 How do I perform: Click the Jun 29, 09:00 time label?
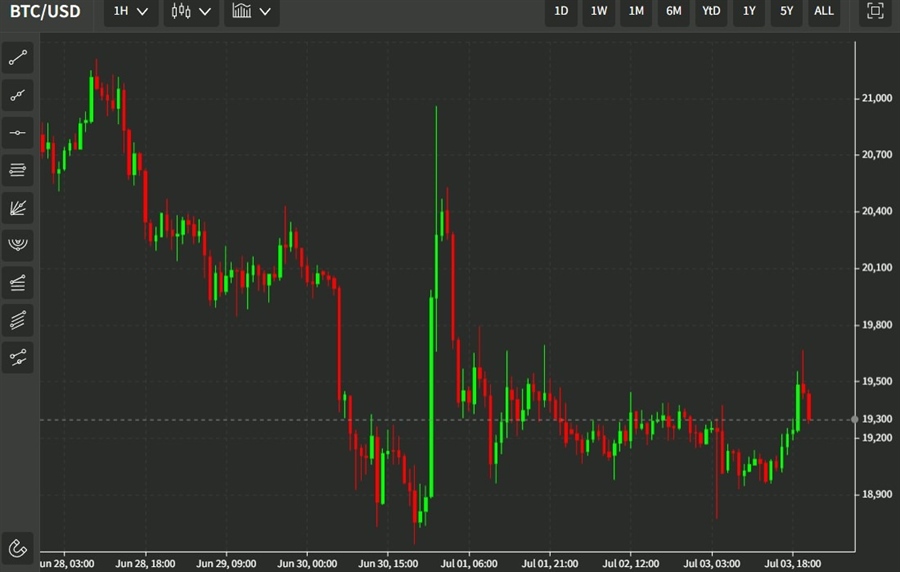(x=226, y=564)
